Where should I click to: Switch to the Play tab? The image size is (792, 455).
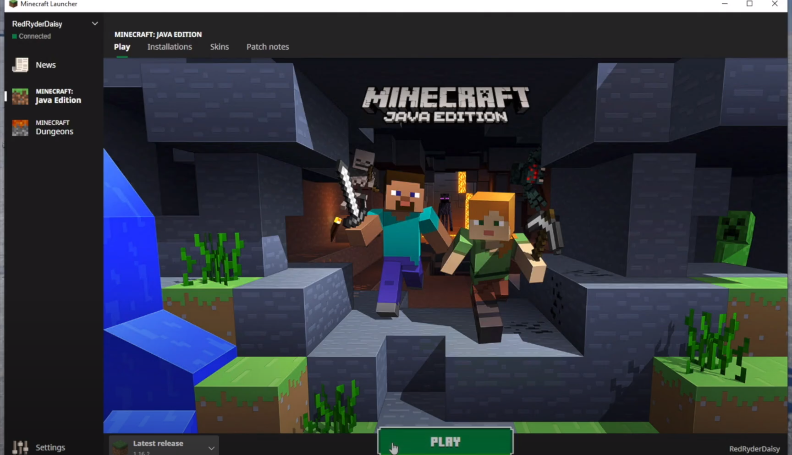tap(122, 47)
